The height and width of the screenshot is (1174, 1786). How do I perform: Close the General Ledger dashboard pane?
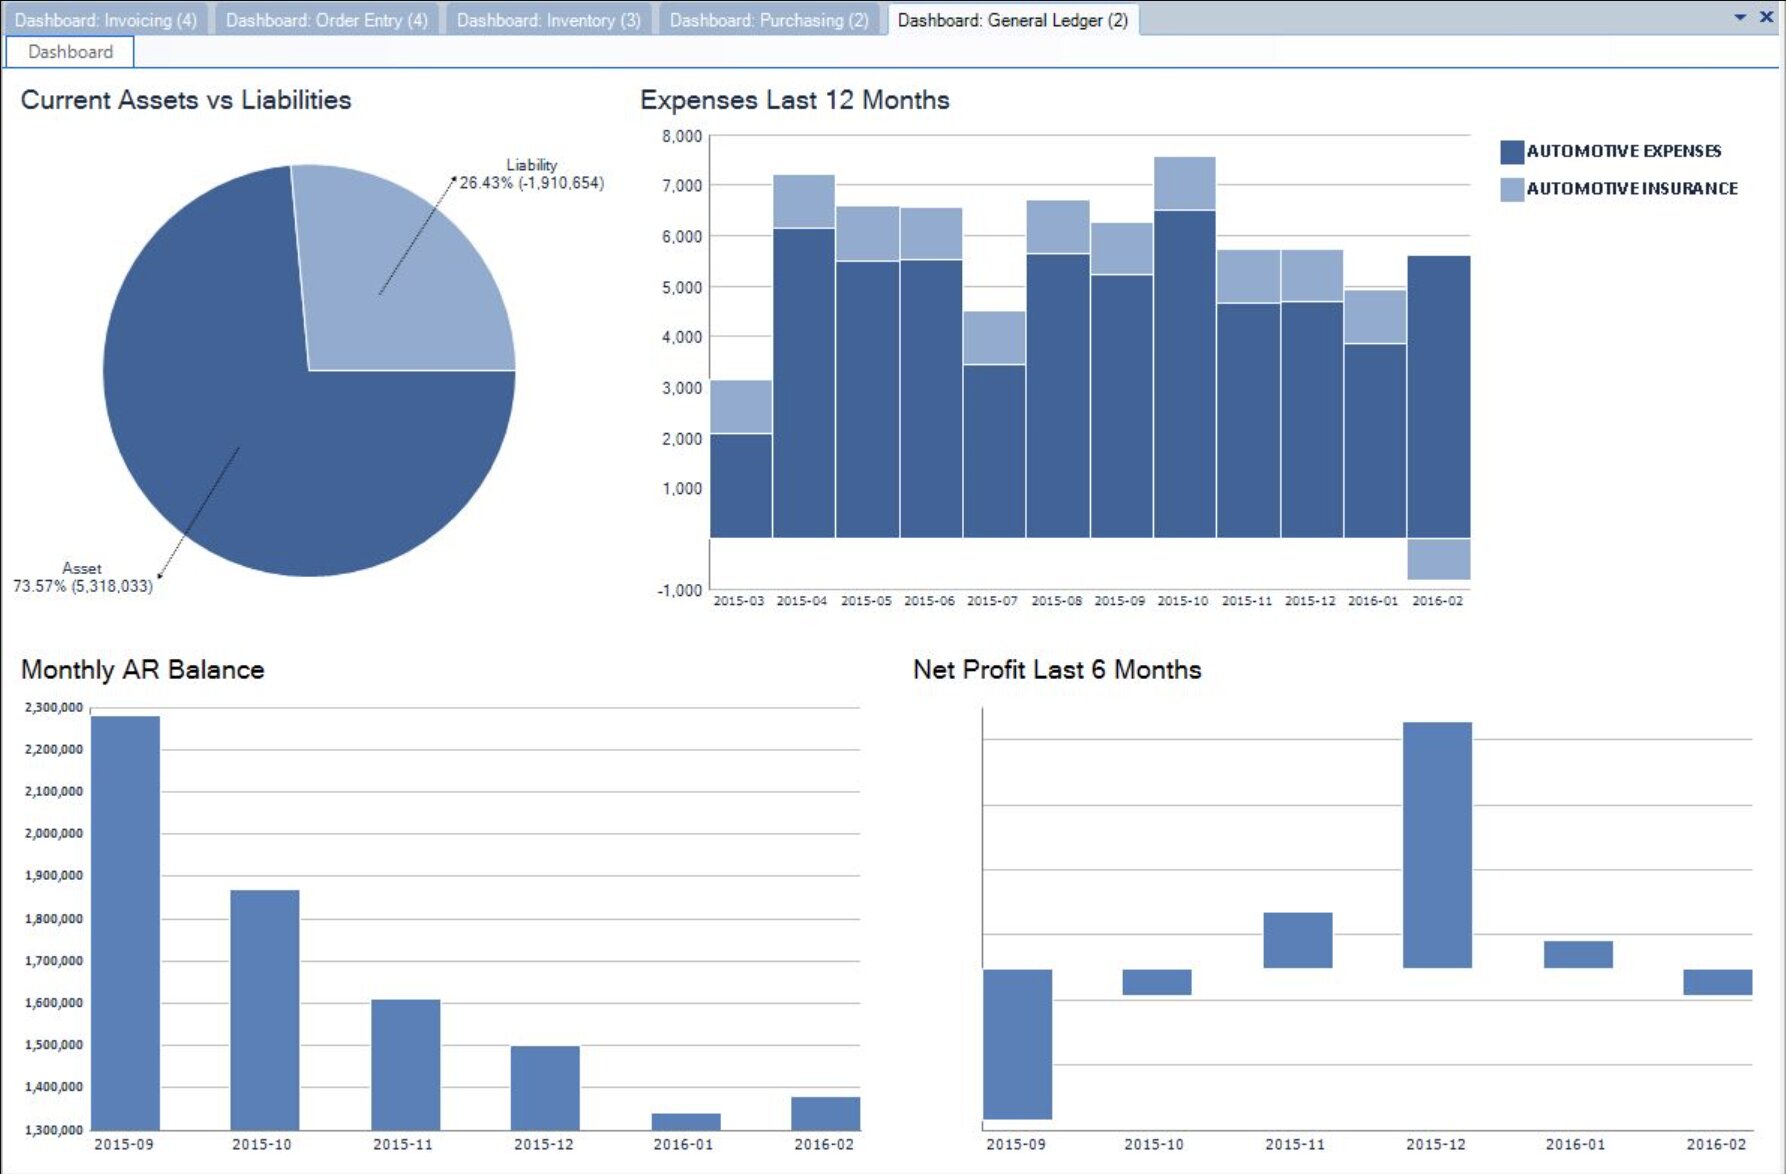[x=1766, y=17]
